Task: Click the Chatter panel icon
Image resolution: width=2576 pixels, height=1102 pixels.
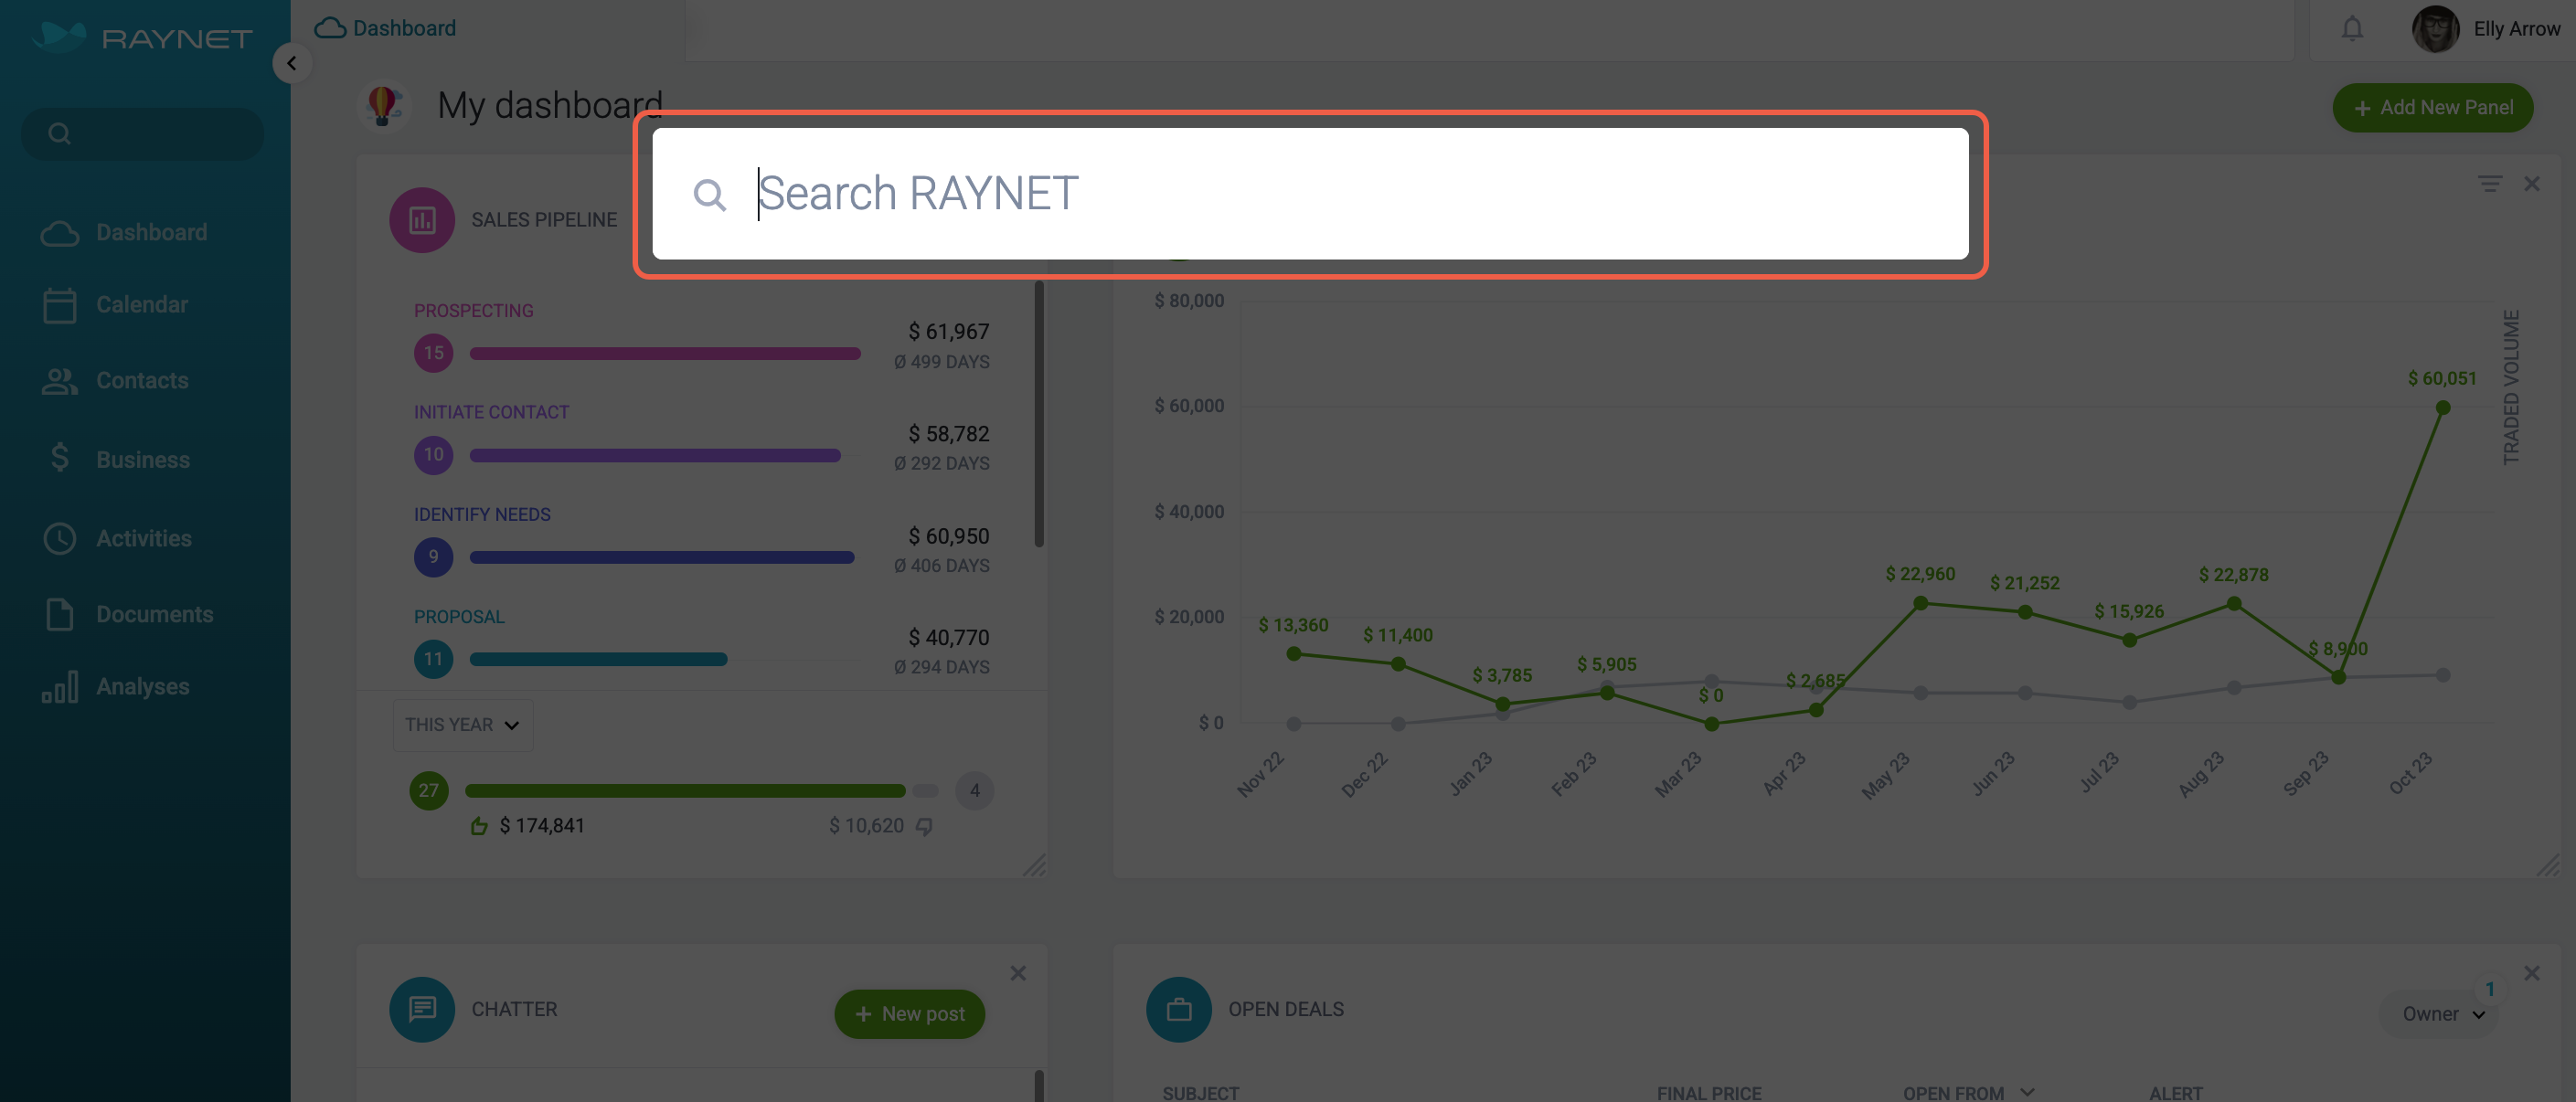Action: [x=422, y=1010]
